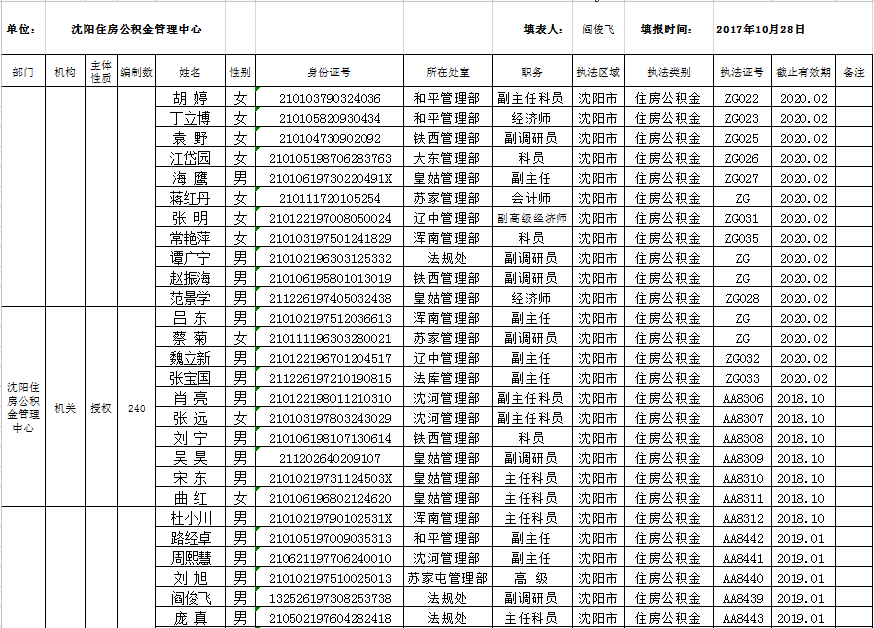
Task: Click ID number 210106197302204​91X
Action: pyautogui.click(x=331, y=179)
